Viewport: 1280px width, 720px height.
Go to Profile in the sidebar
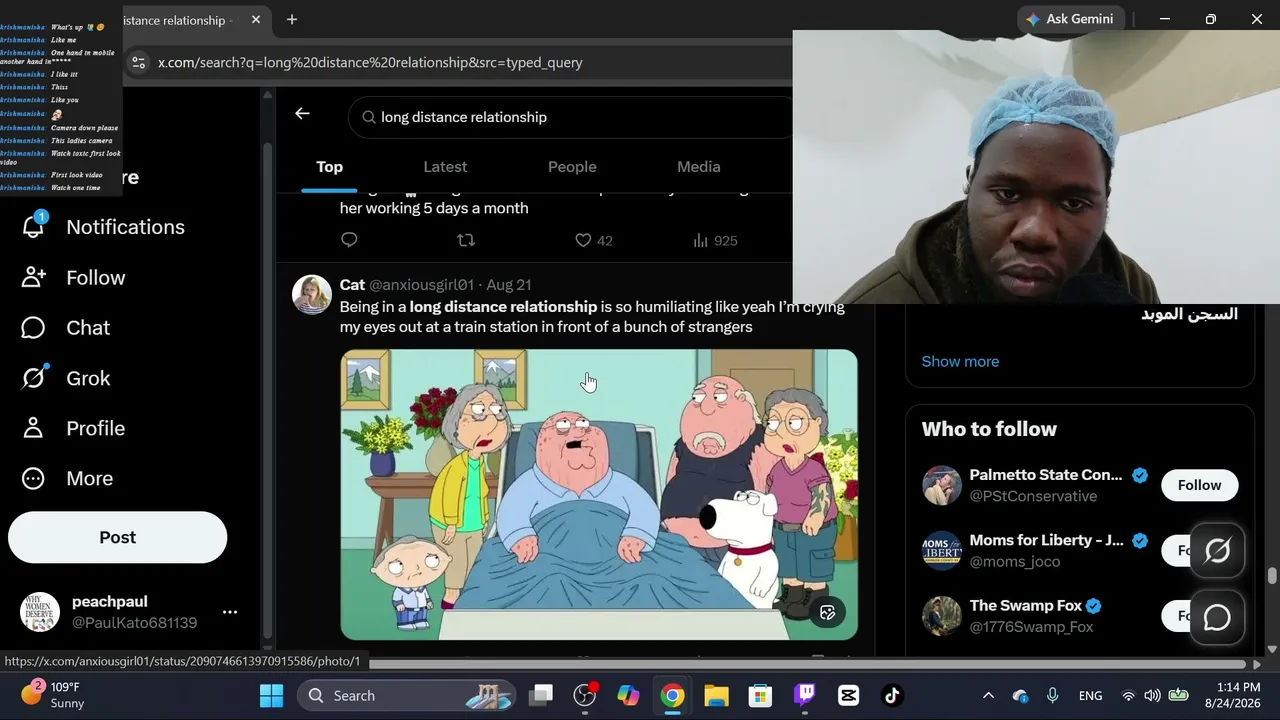pyautogui.click(x=73, y=428)
